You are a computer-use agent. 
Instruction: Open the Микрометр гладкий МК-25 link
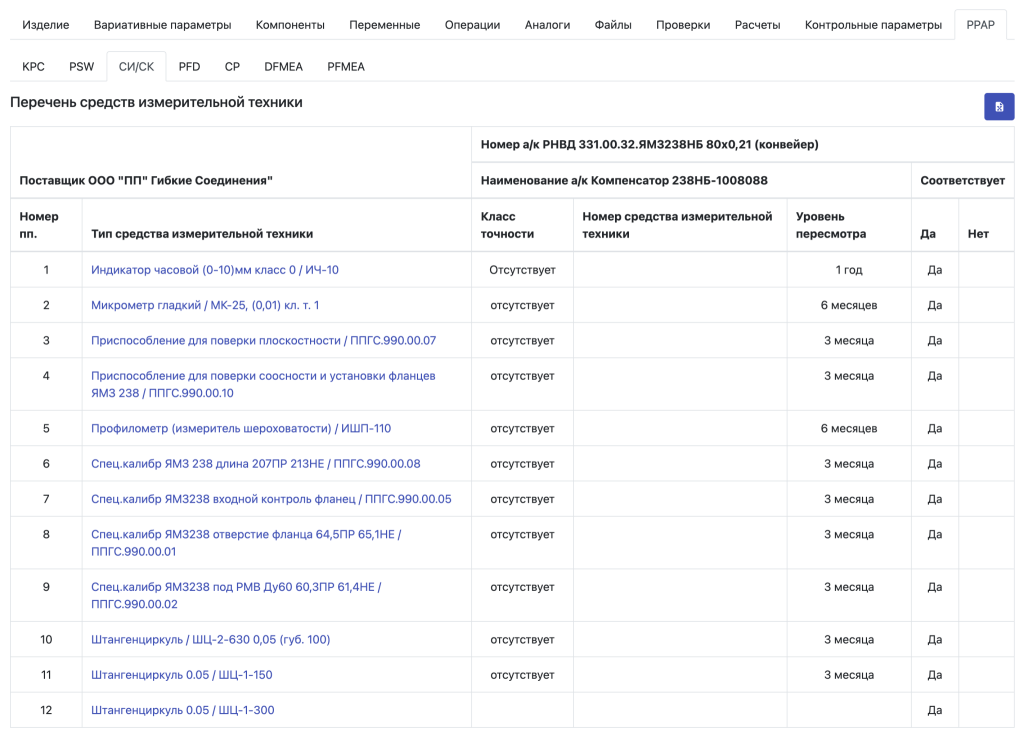point(205,305)
